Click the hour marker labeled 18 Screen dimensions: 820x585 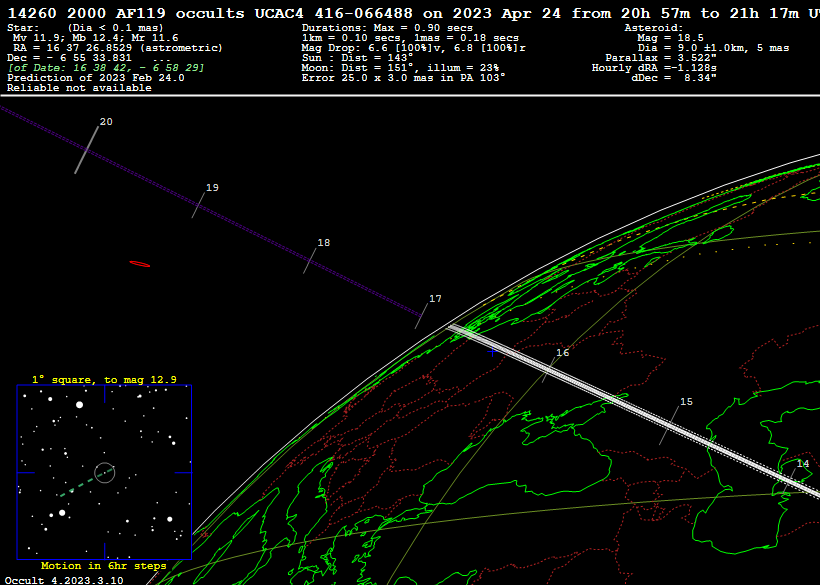click(x=324, y=243)
